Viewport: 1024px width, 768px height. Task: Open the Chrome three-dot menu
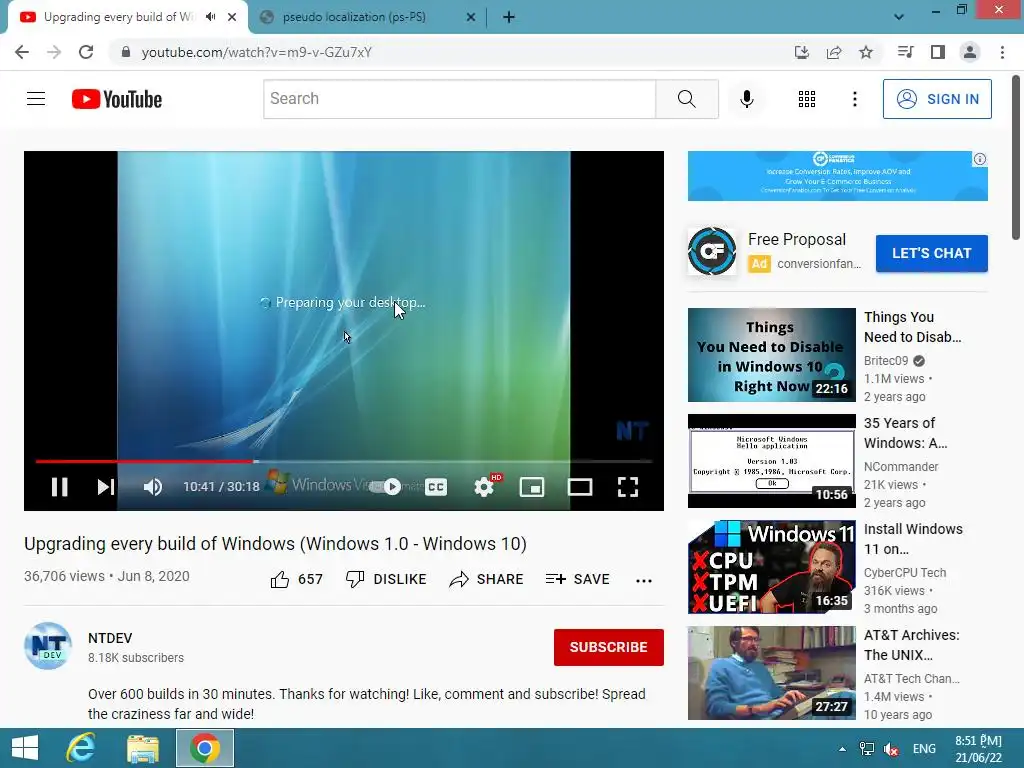point(1002,52)
